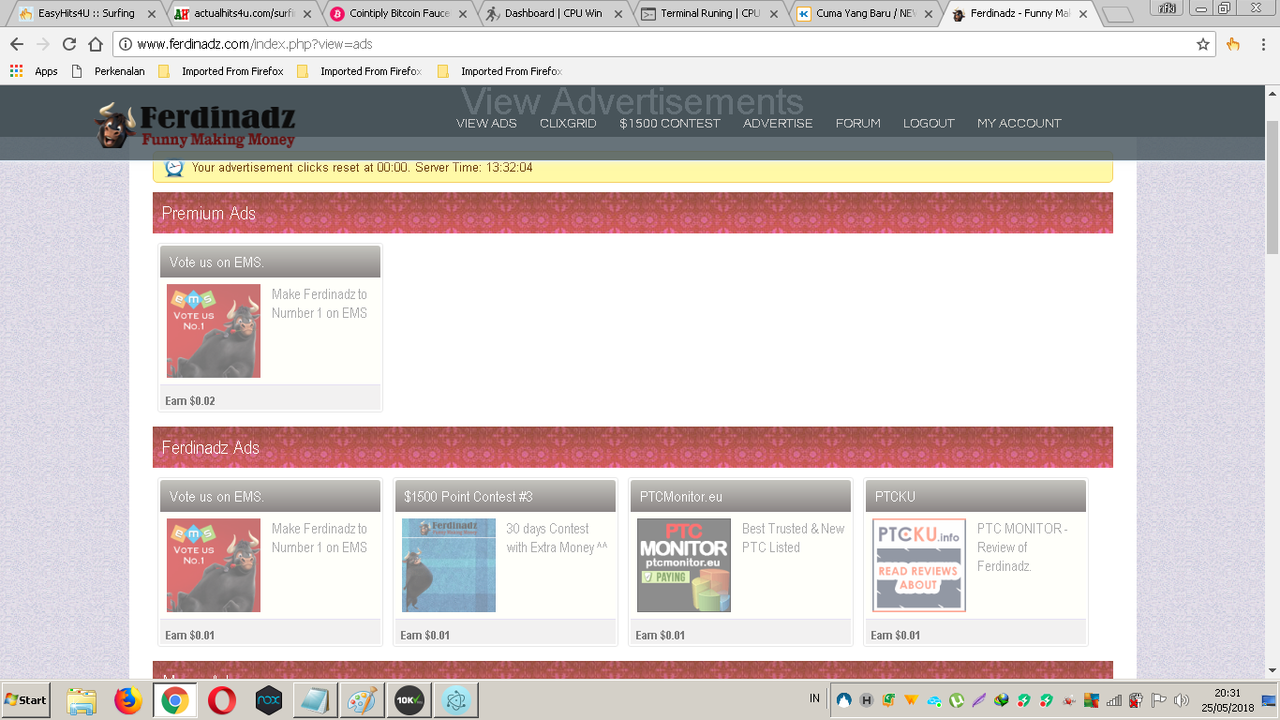
Task: Open the Chrome three-dot menu
Action: (x=1261, y=44)
